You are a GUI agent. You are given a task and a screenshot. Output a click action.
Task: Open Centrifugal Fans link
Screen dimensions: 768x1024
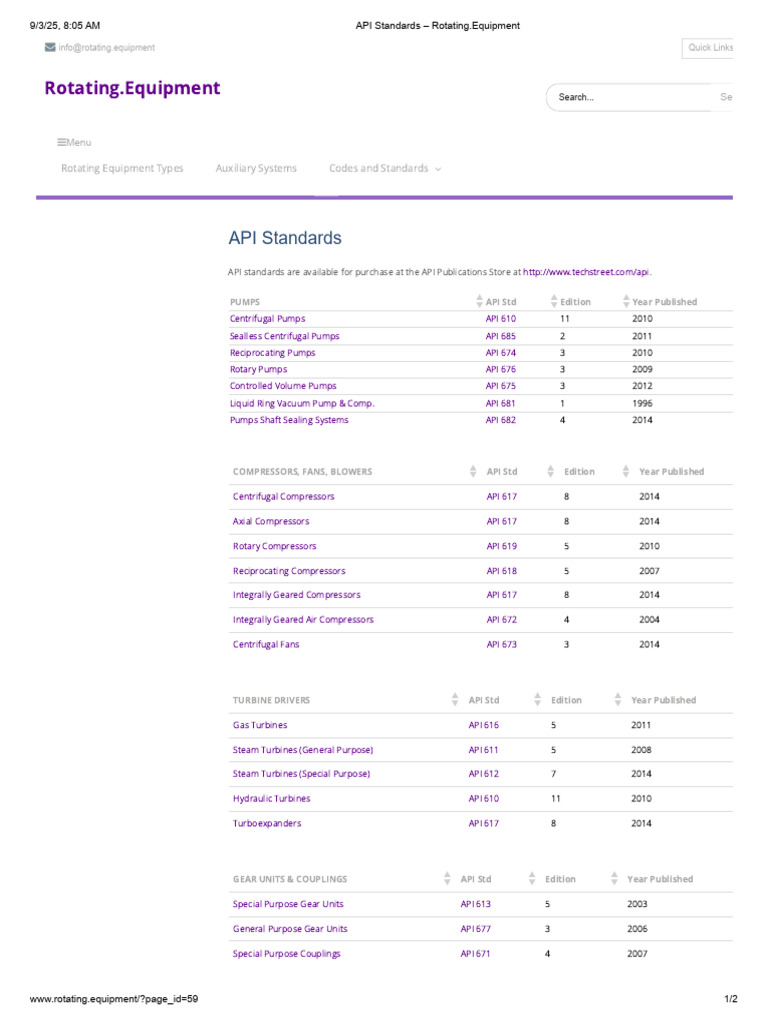tap(266, 645)
